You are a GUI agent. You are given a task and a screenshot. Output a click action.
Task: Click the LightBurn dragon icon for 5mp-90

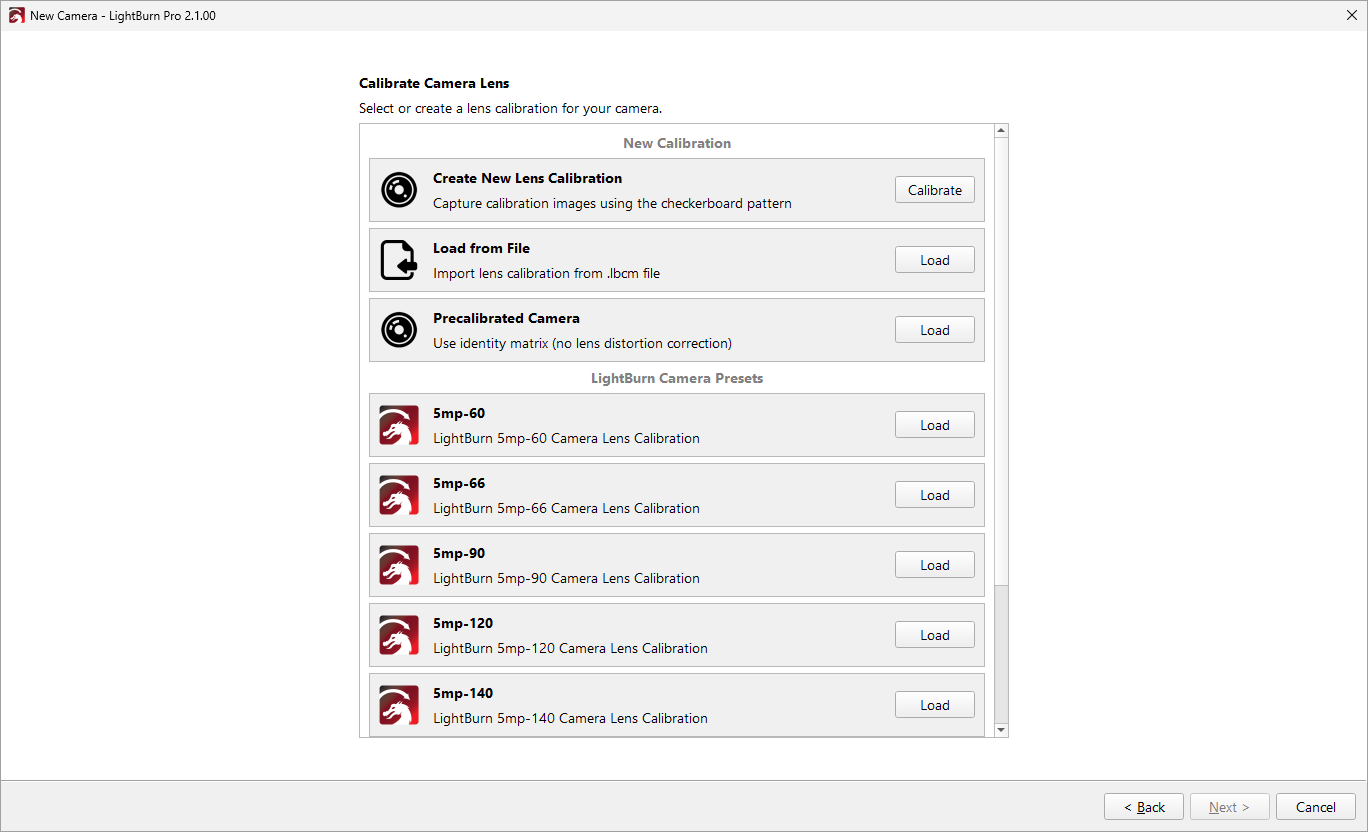click(x=399, y=565)
